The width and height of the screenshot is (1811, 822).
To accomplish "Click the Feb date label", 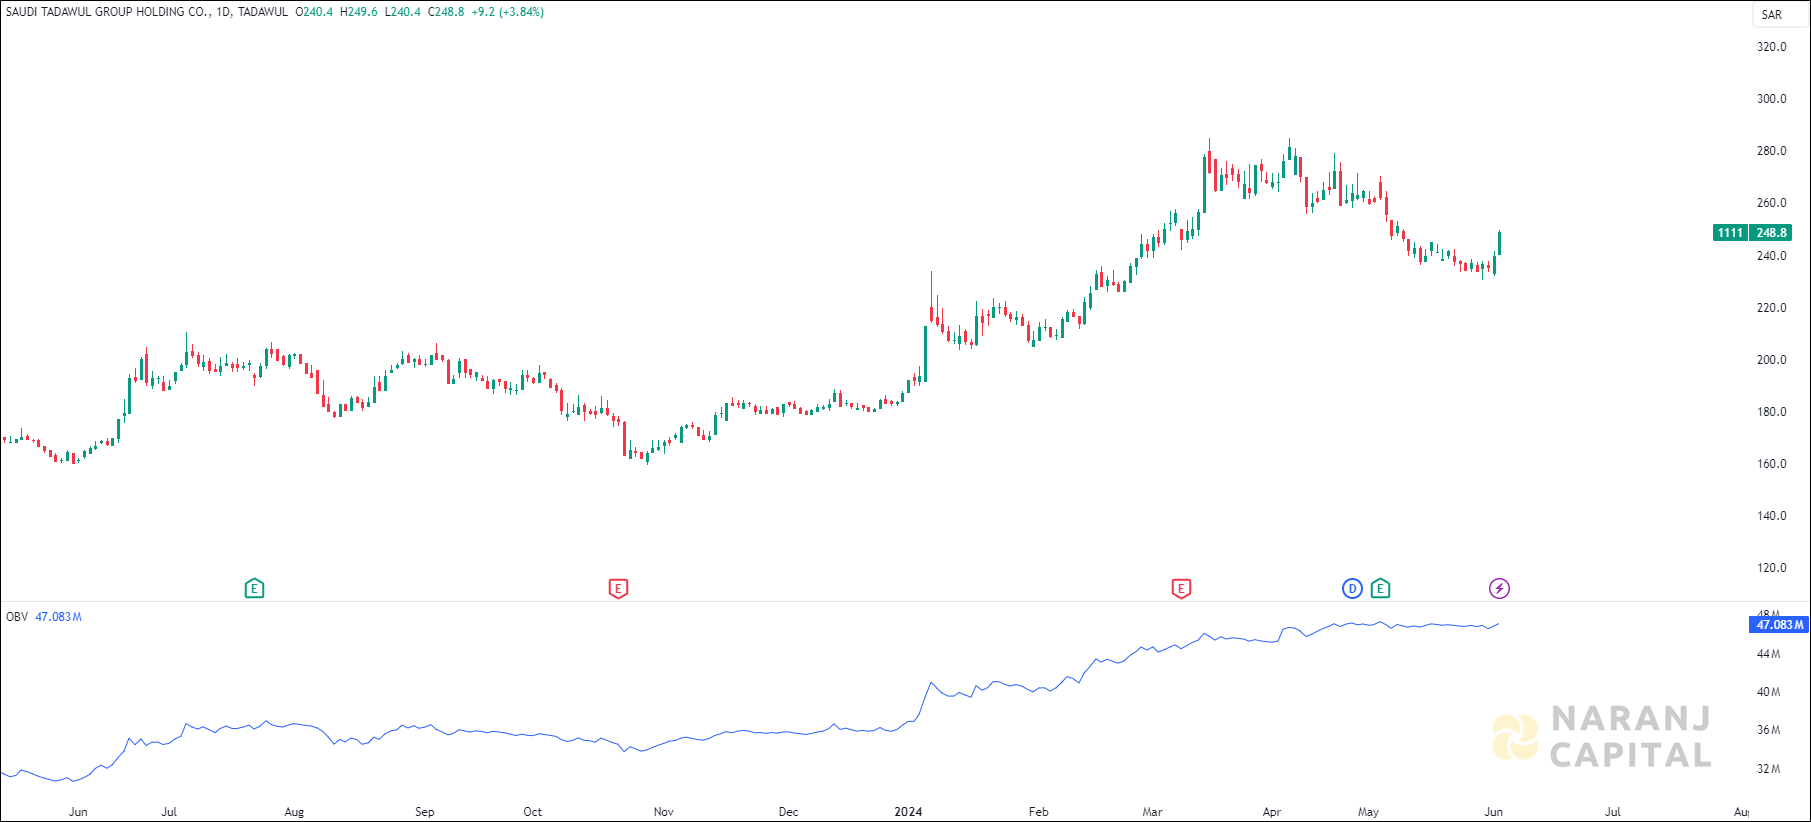I will coord(1039,812).
